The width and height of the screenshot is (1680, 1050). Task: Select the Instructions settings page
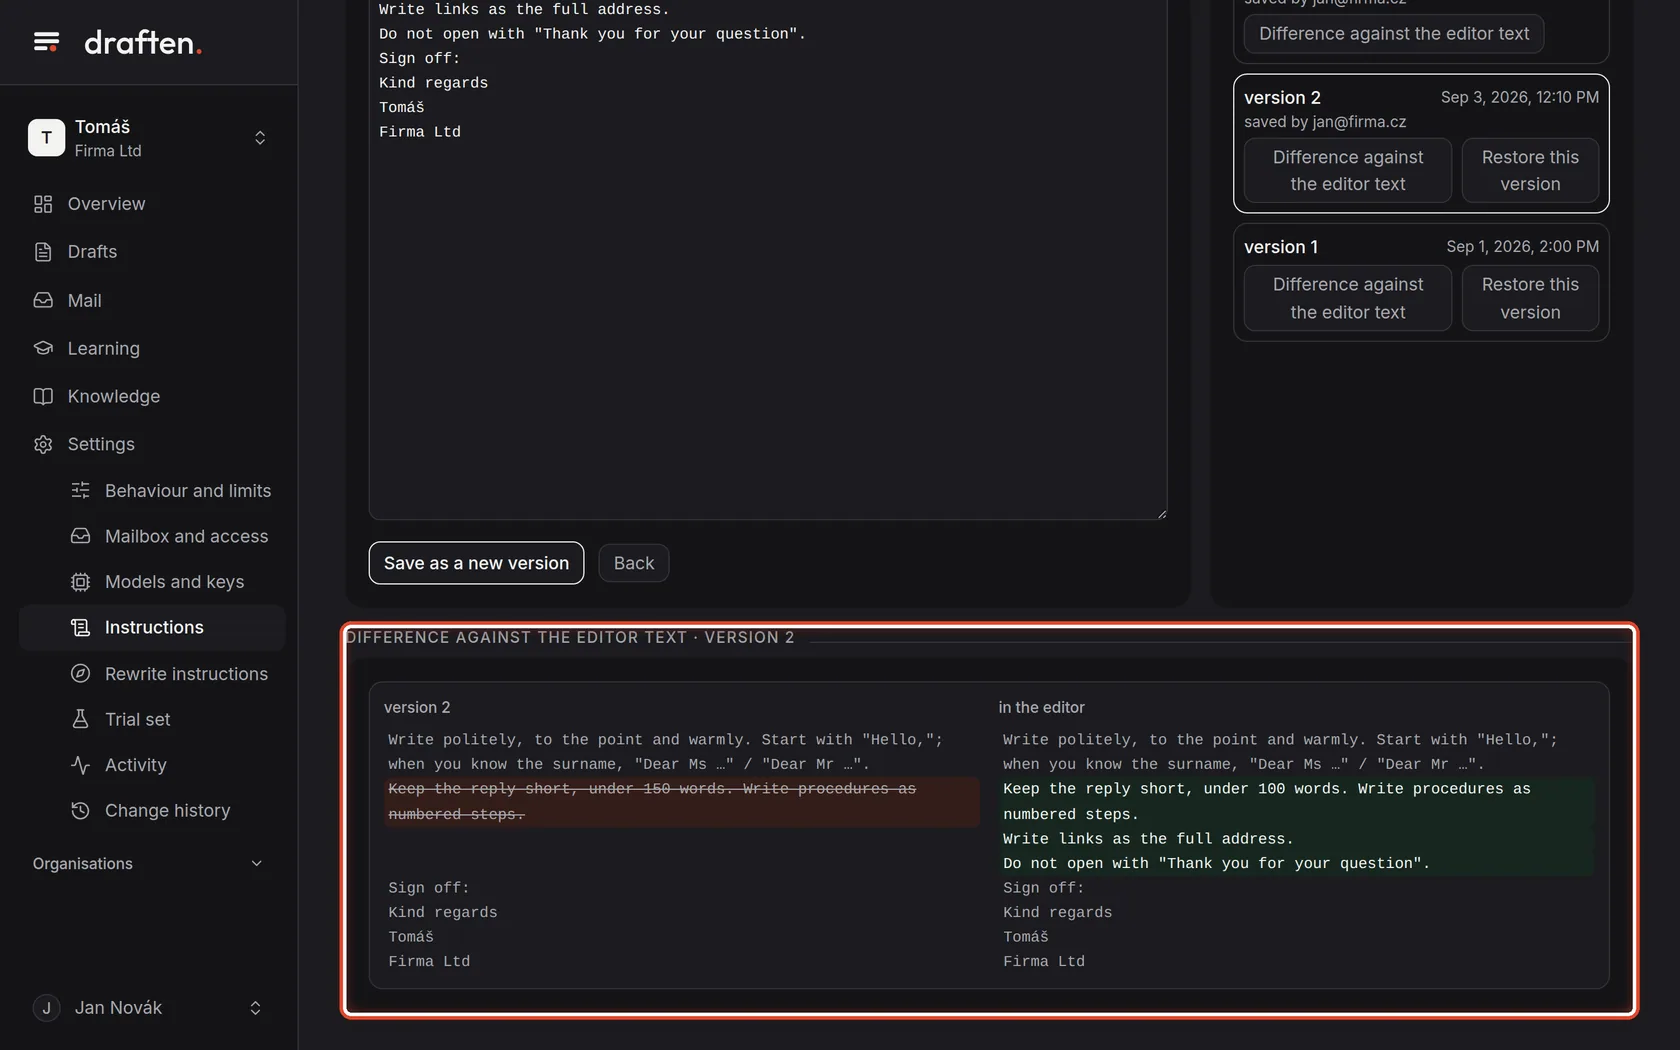152,627
